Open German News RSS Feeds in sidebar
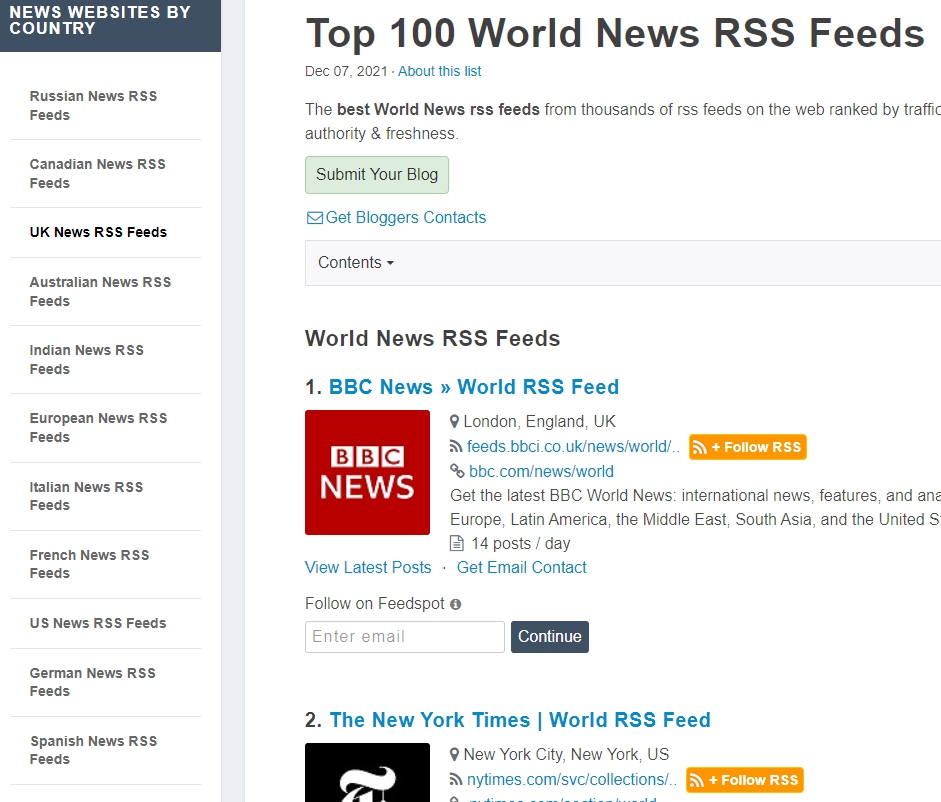This screenshot has width=941, height=802. [92, 682]
